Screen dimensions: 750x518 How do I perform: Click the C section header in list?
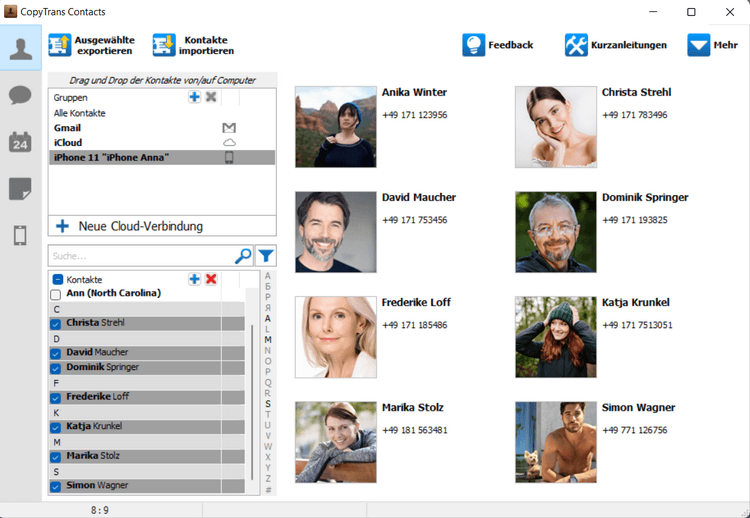(x=147, y=309)
